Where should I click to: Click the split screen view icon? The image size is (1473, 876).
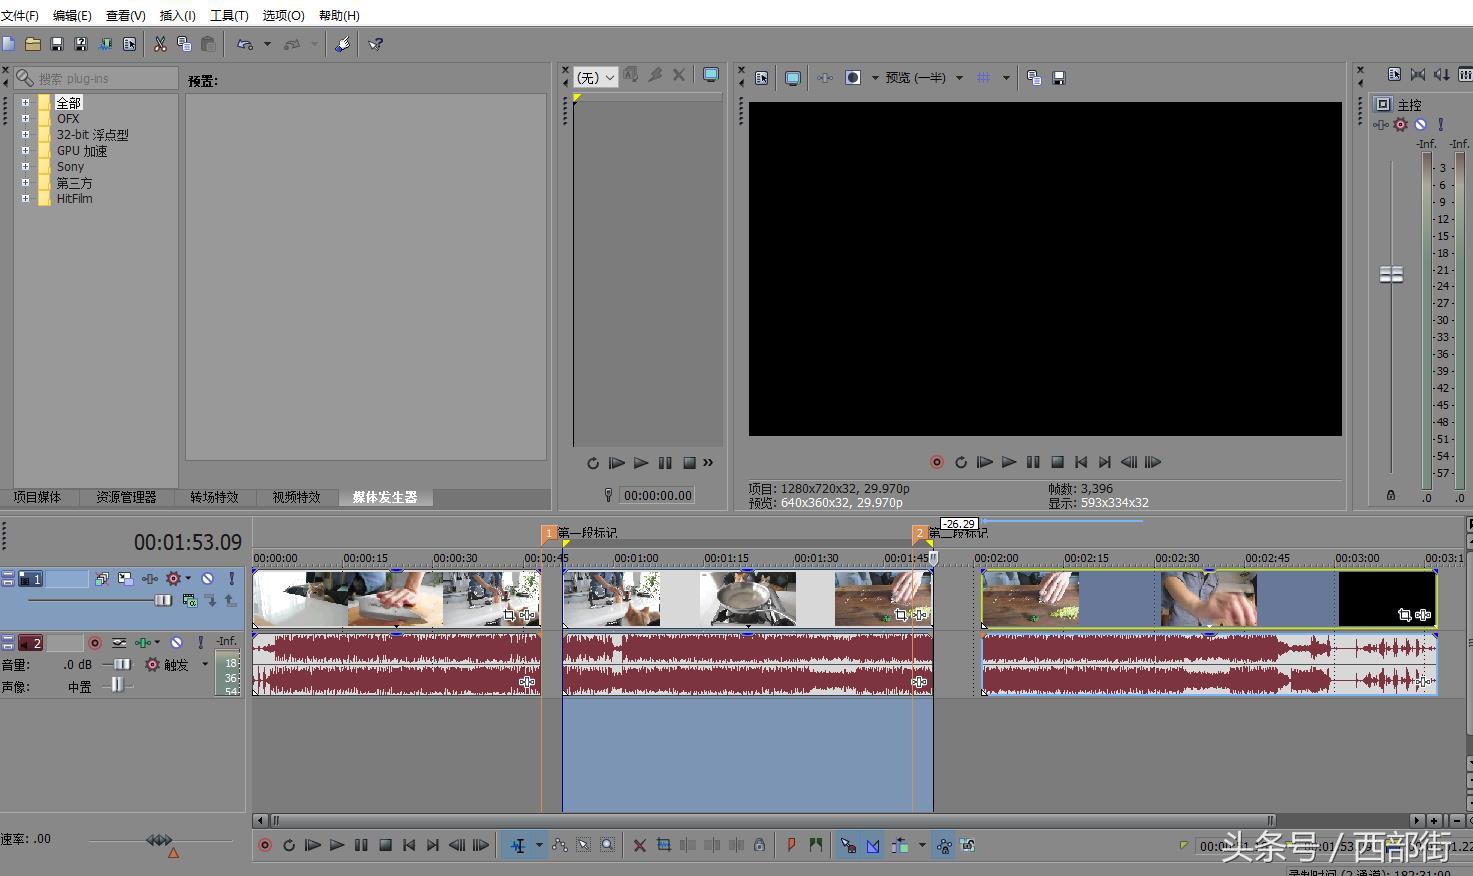click(853, 77)
